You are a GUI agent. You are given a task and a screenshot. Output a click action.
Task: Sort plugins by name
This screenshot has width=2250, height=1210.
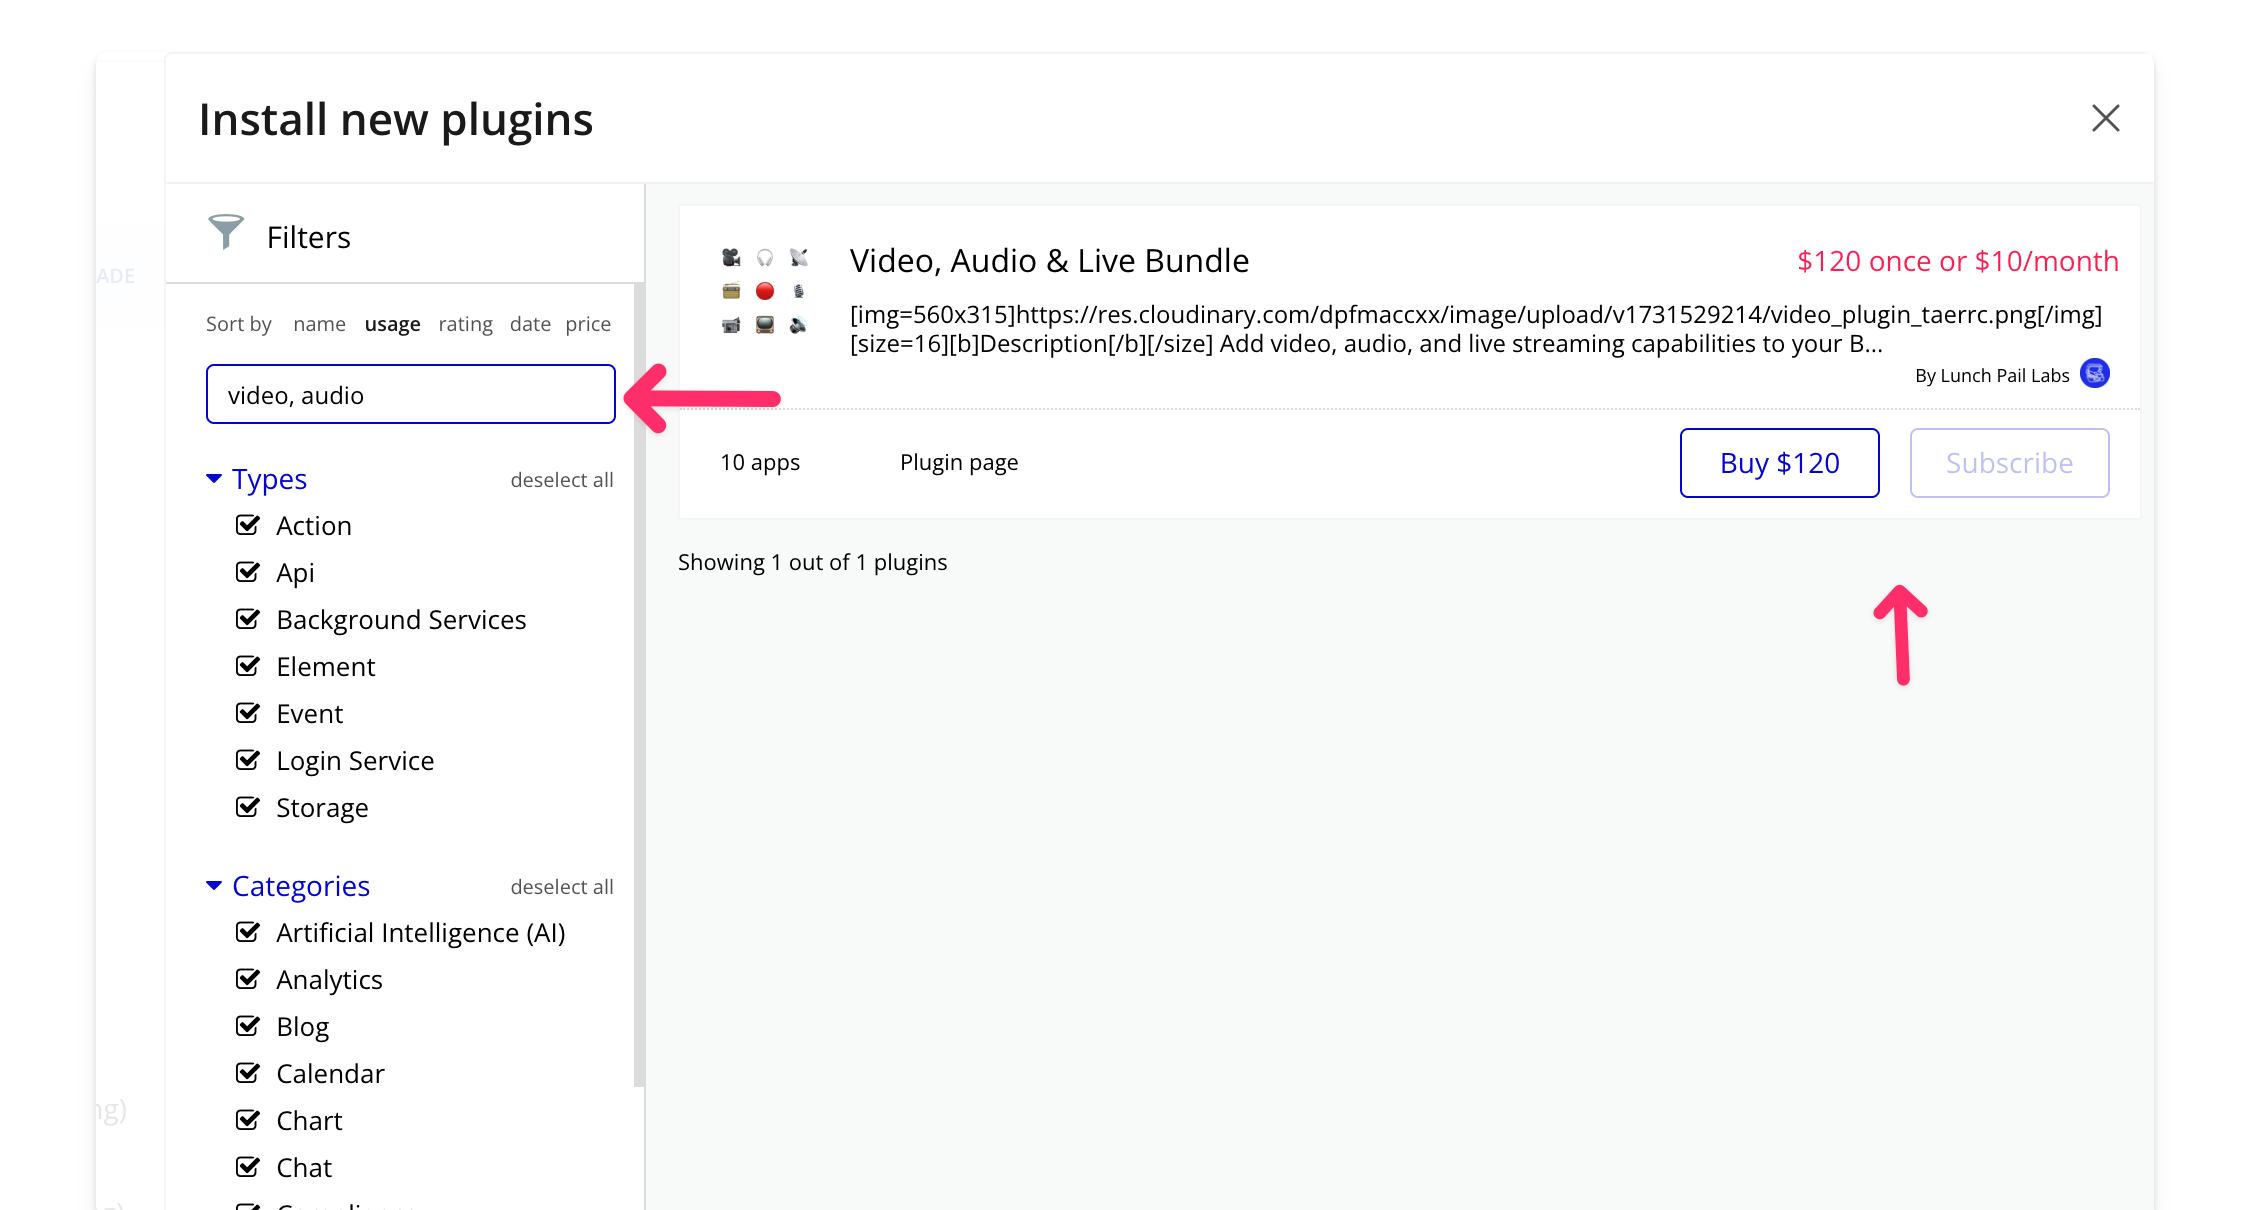(x=319, y=324)
